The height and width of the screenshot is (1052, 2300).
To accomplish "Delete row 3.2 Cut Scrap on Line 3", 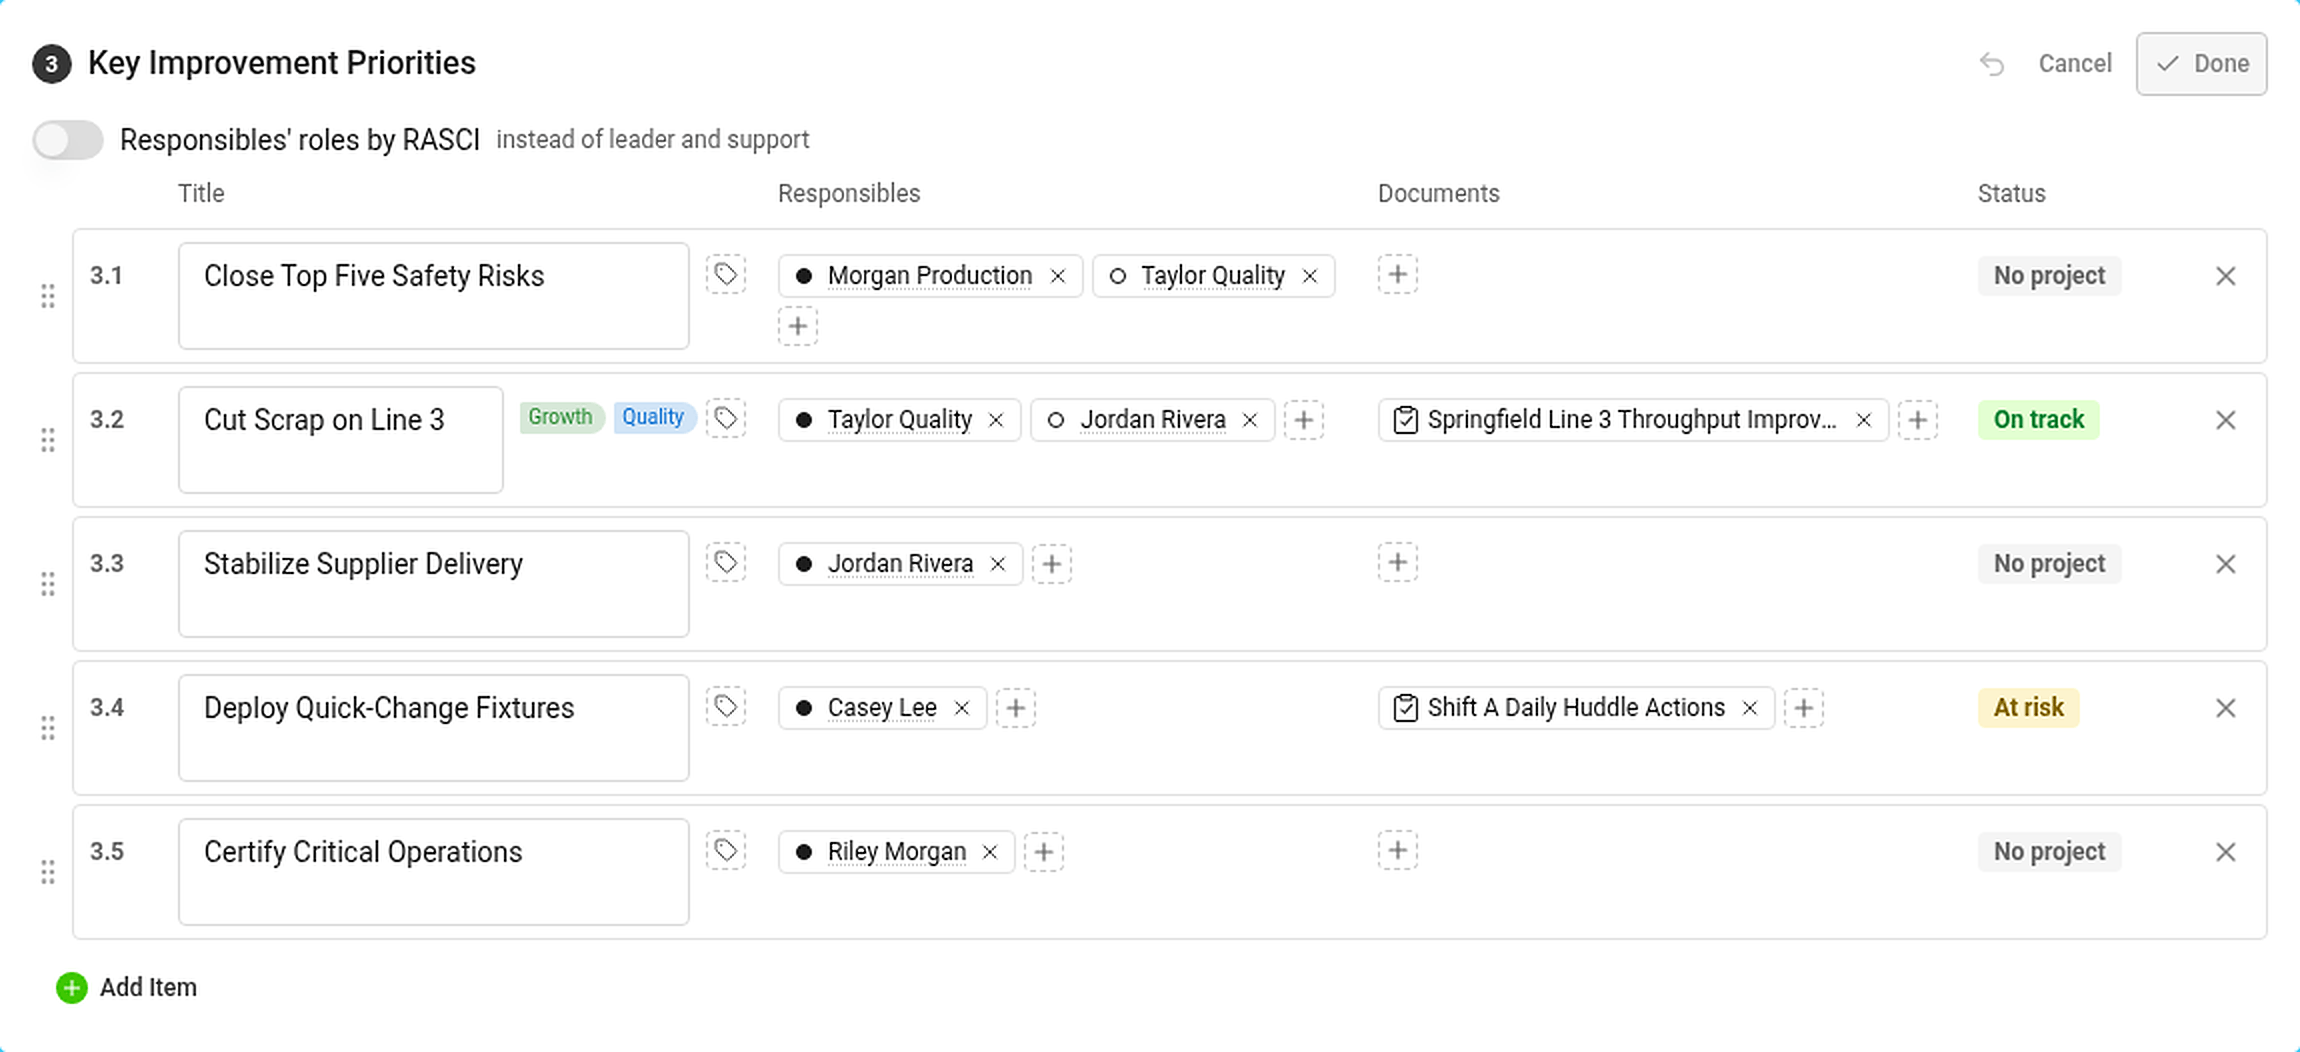I will 2226,420.
